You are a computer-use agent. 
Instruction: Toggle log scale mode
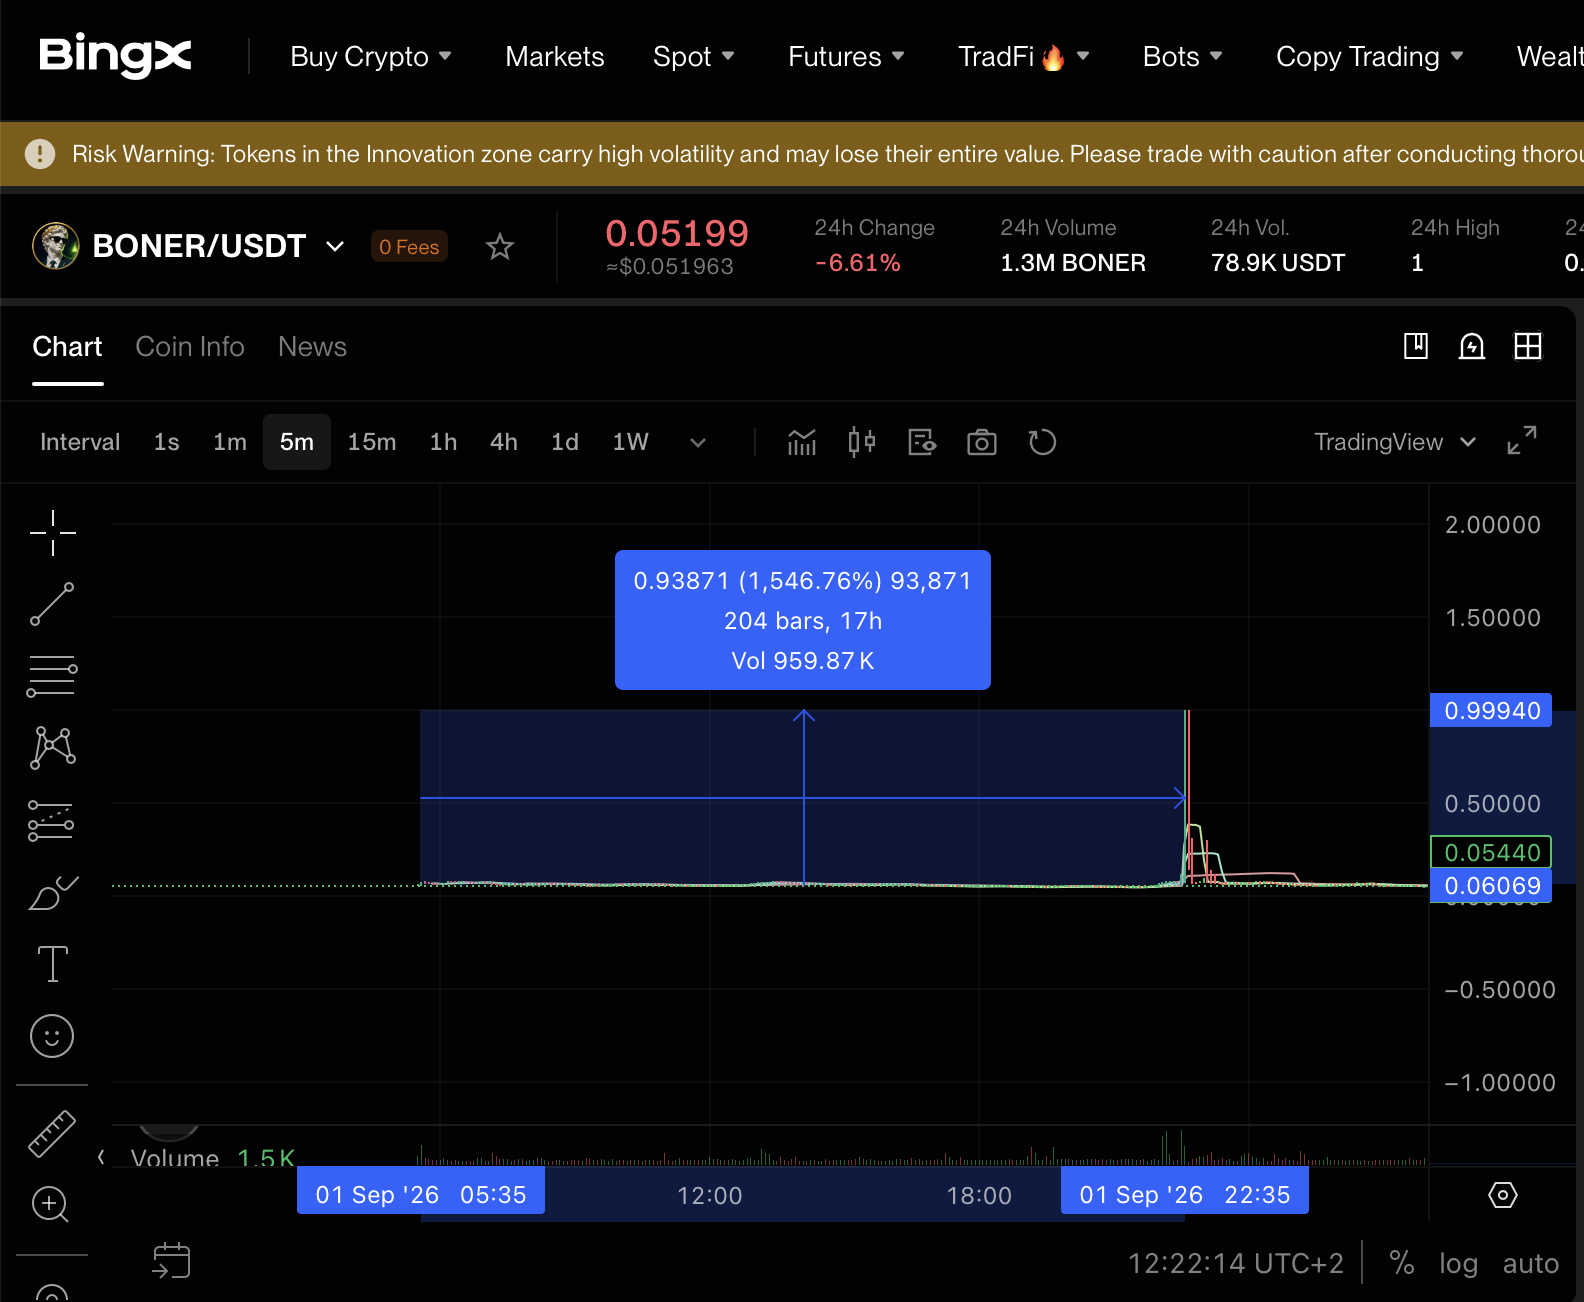(x=1458, y=1264)
